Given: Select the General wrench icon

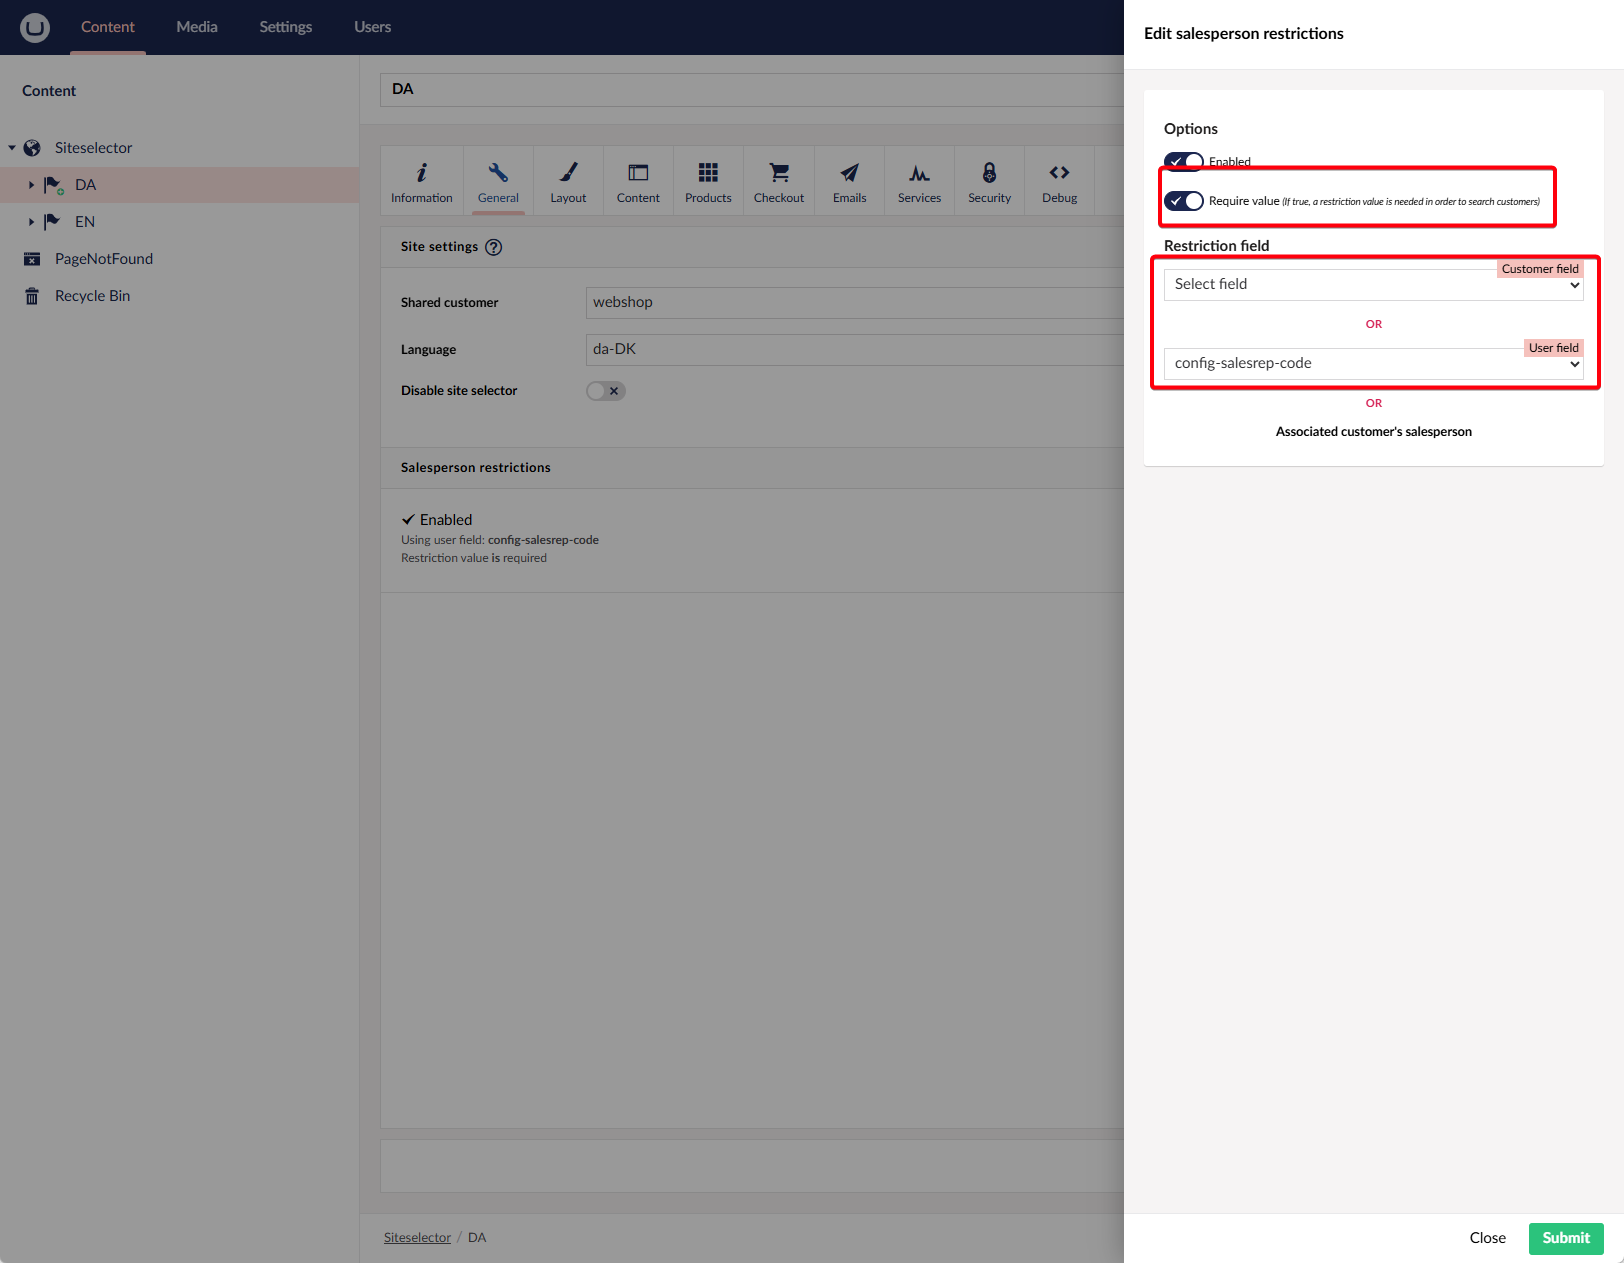Looking at the screenshot, I should pos(498,173).
